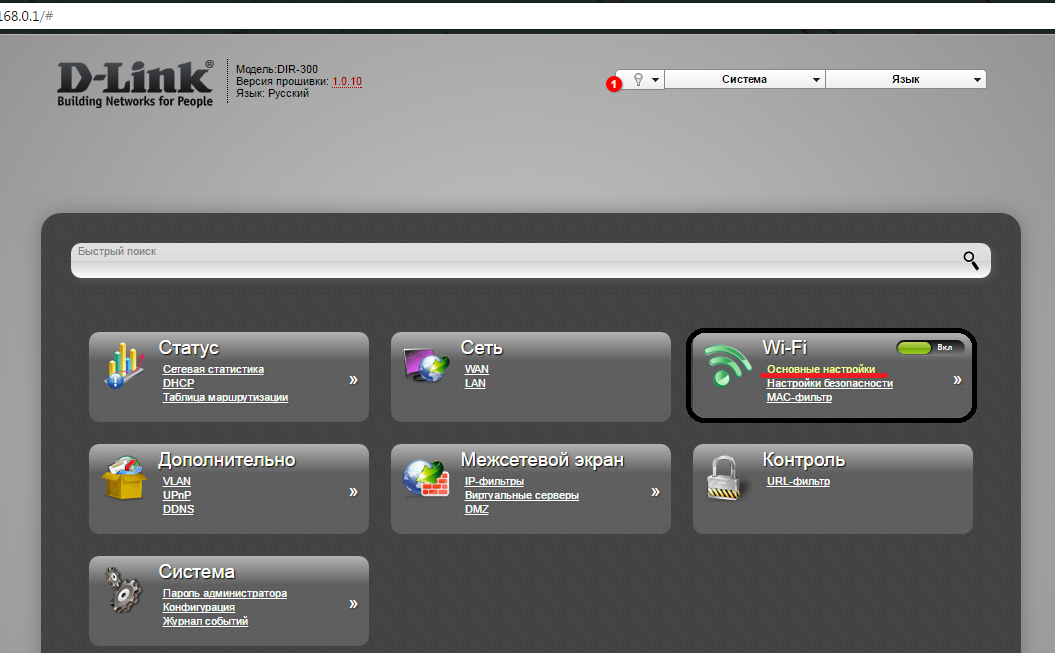This screenshot has height=653, width=1055.
Task: Open the Пароль администратора link
Action: click(225, 593)
